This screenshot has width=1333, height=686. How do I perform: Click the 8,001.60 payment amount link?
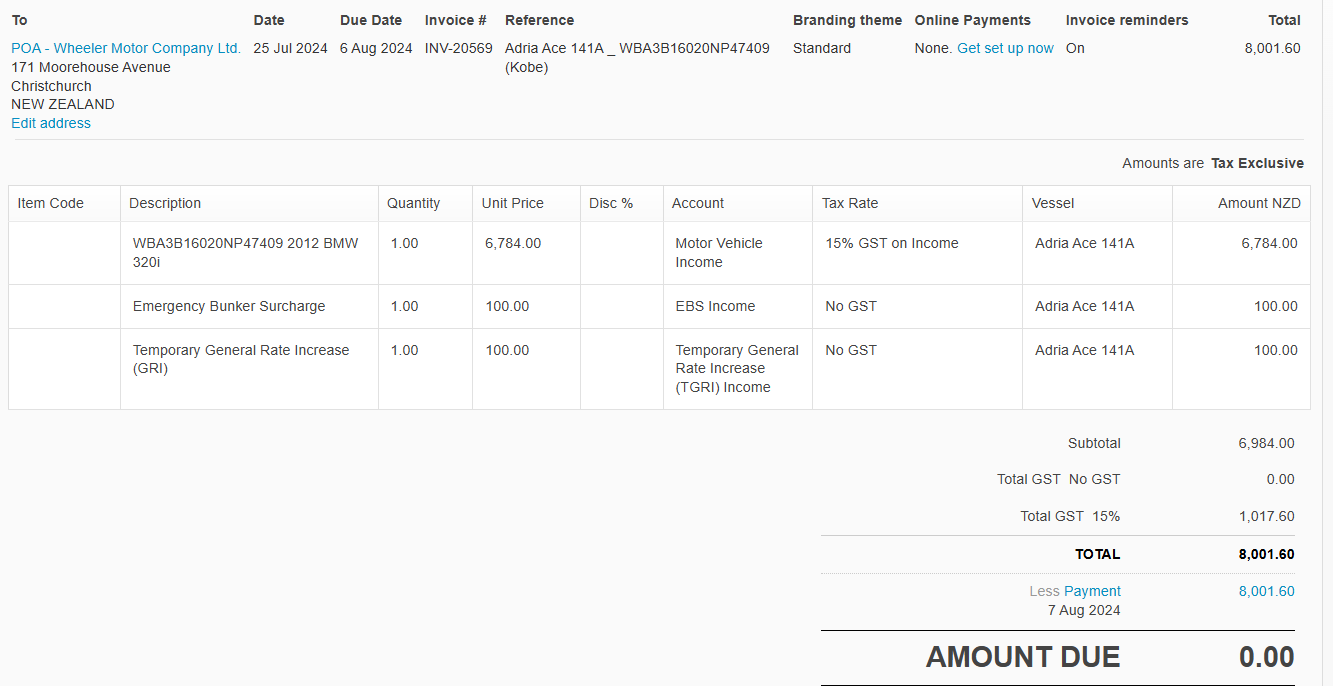coord(1266,591)
